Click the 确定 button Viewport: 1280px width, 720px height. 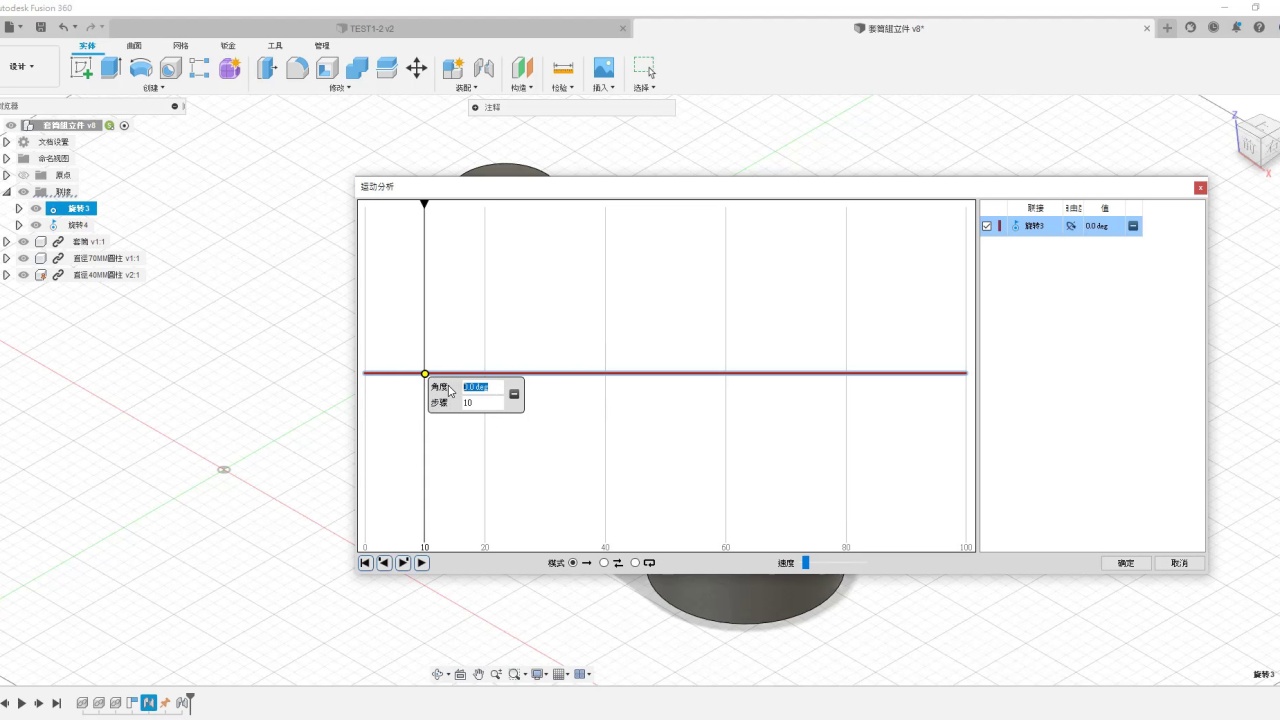[x=1125, y=563]
